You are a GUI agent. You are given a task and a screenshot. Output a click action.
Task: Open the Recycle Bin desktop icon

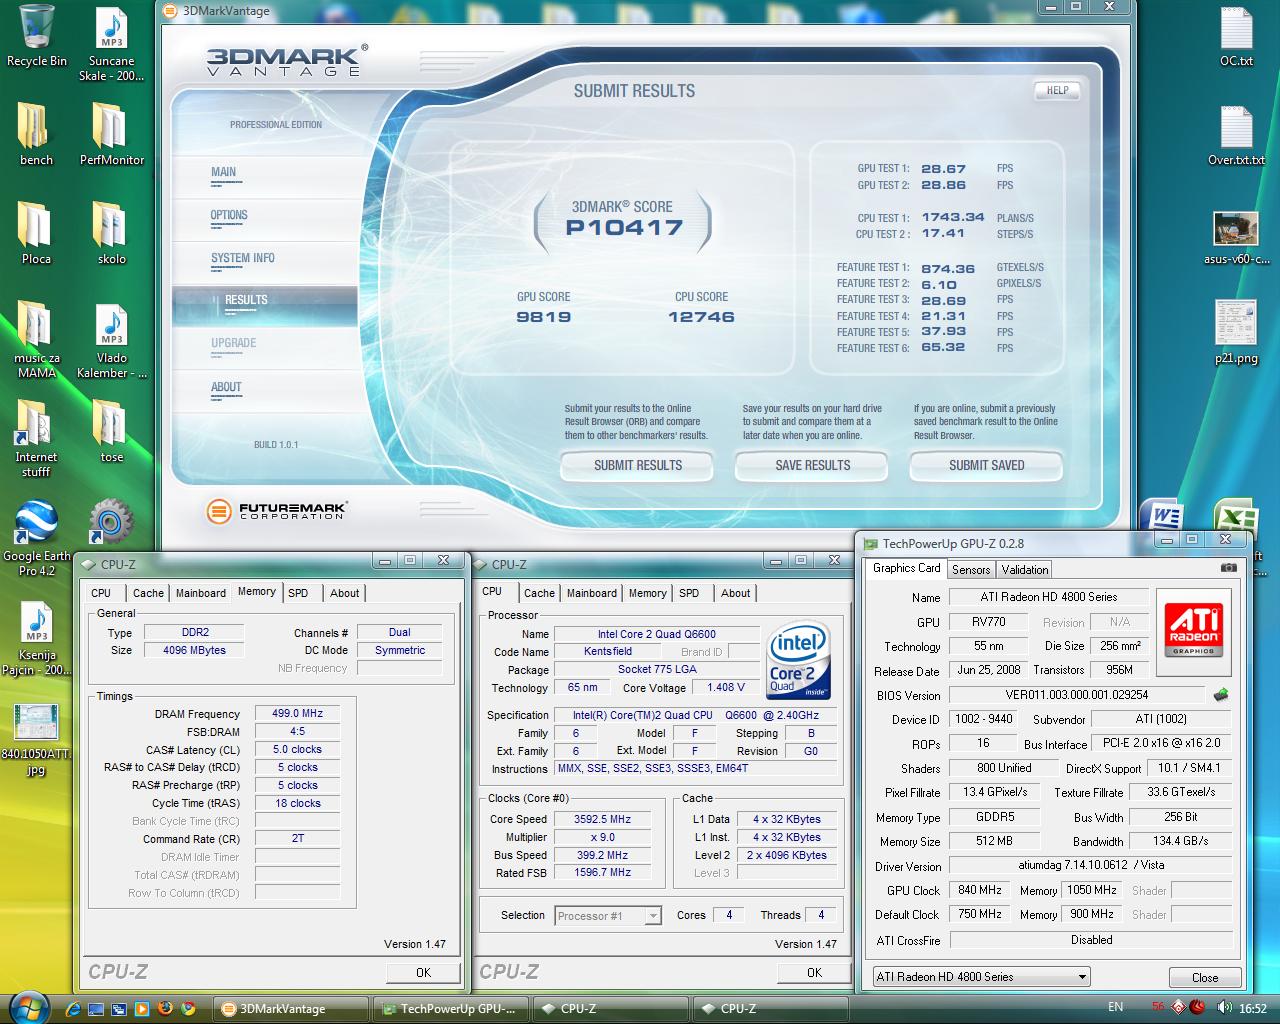36,36
